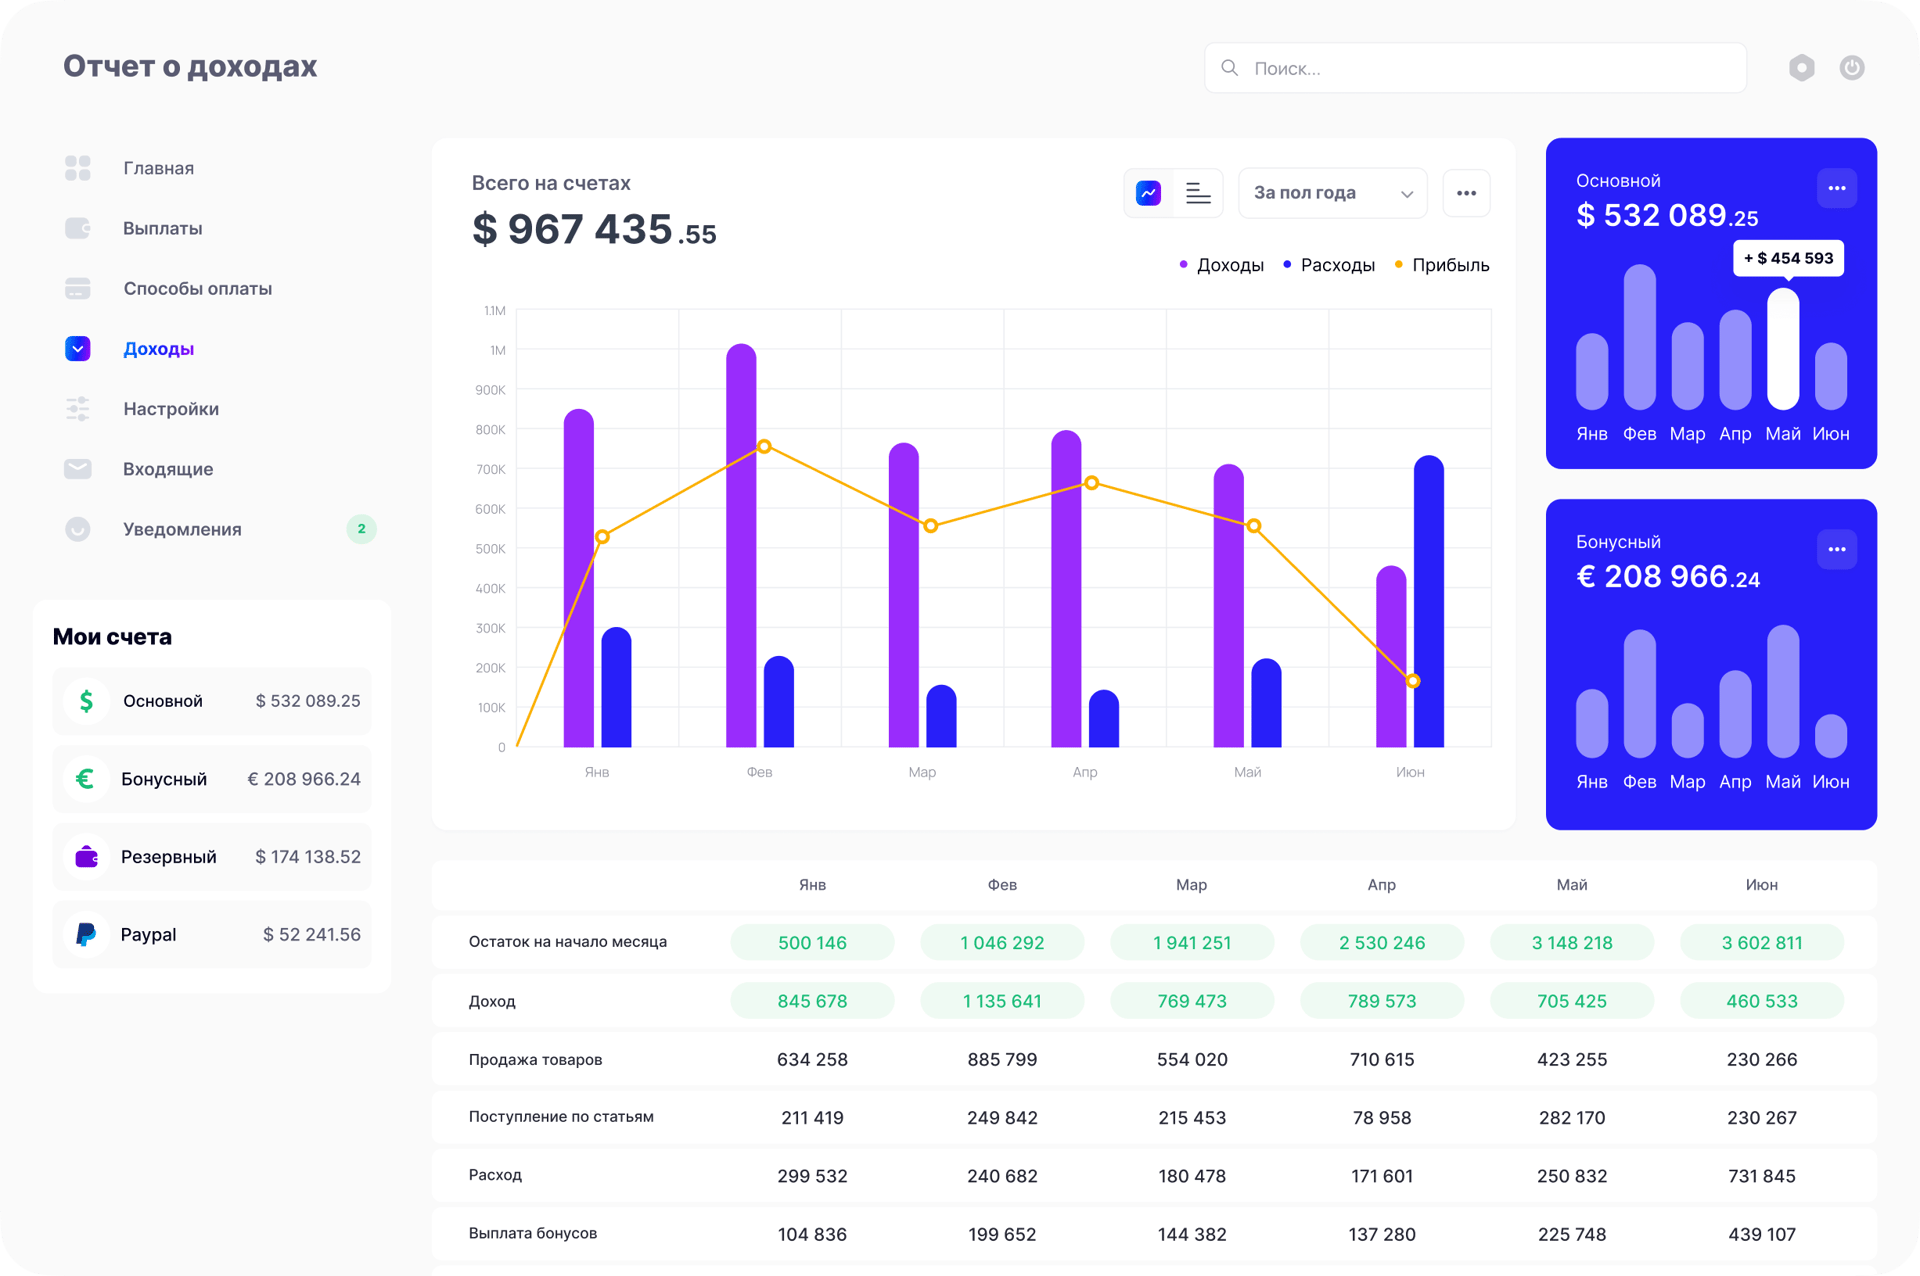Image resolution: width=1920 pixels, height=1276 pixels.
Task: Click the euro icon of Бонусный account
Action: click(86, 778)
